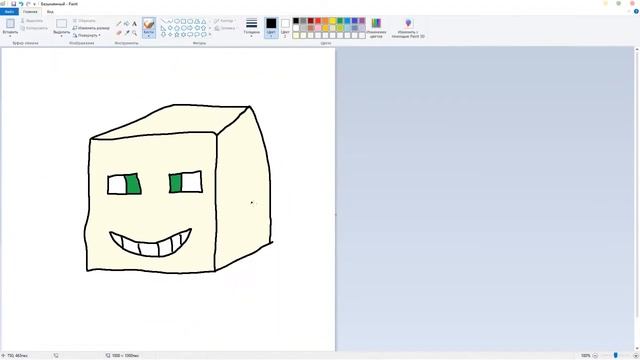
Task: Click Undo arrow in quick access toolbar
Action: pos(21,4)
